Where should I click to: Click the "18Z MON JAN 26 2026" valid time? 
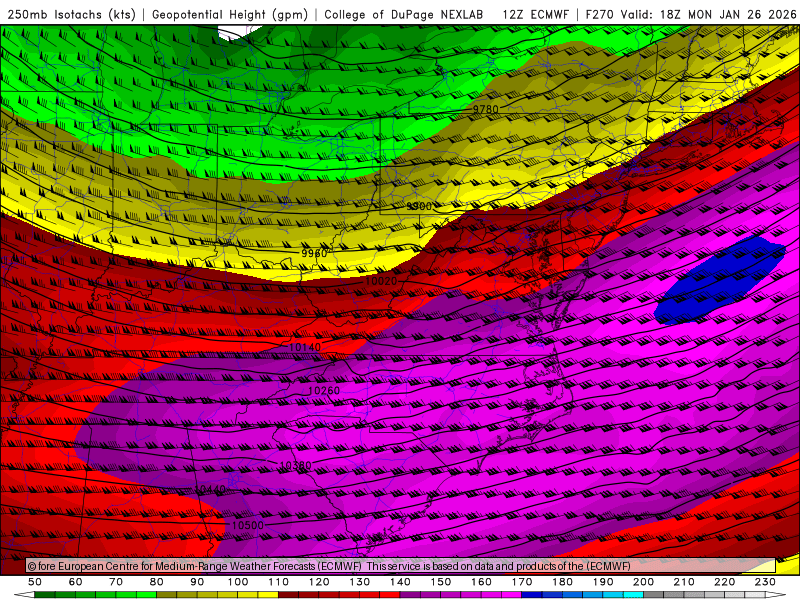(x=727, y=15)
